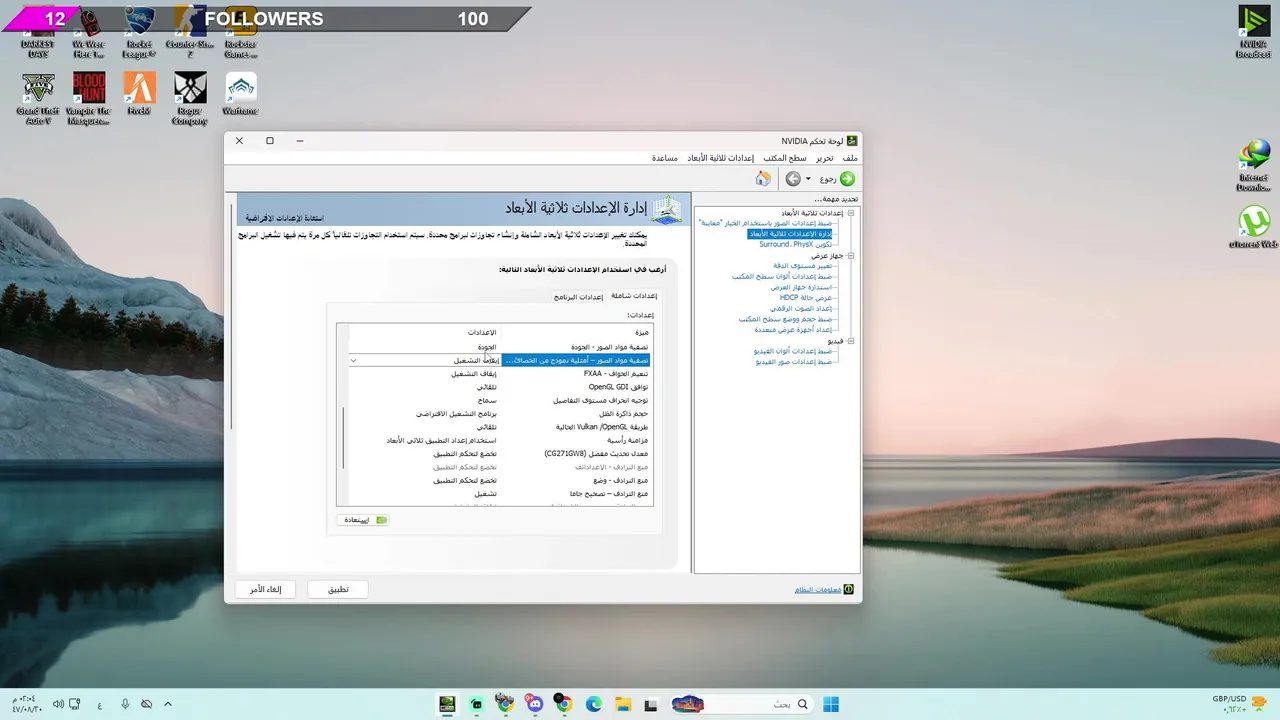The width and height of the screenshot is (1280, 720).
Task: Open Discord from the taskbar
Action: 534,705
